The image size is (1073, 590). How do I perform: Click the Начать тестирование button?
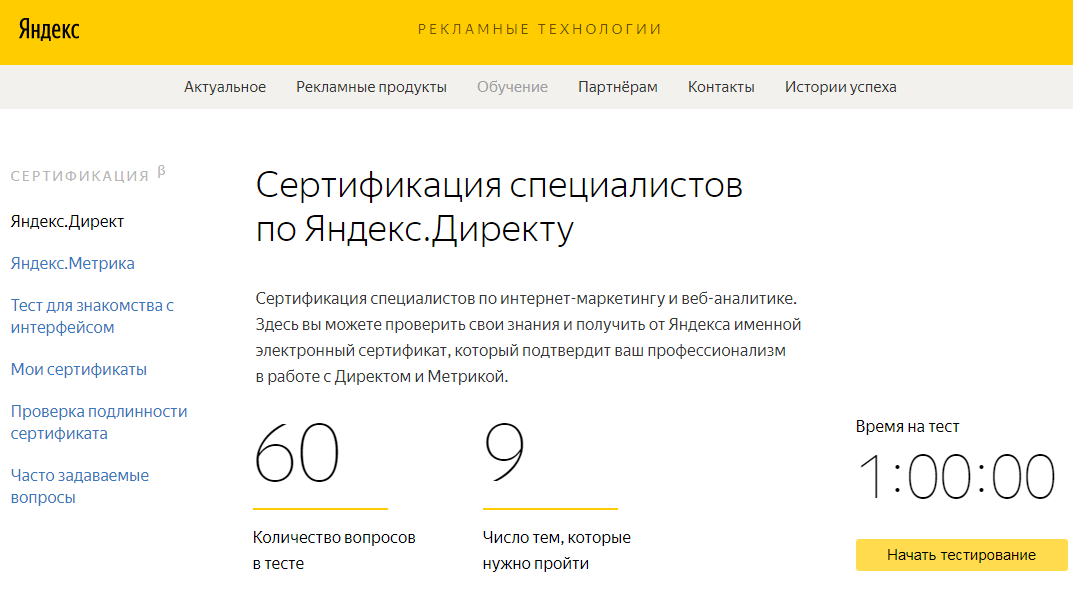coord(961,555)
